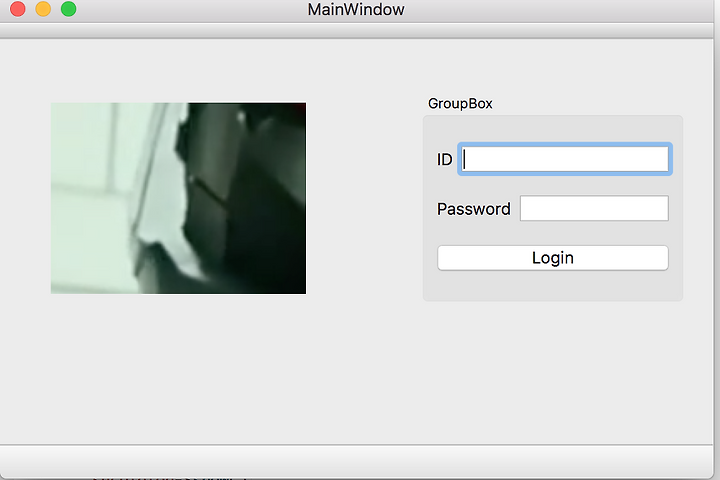Minimize MainWindow with yellow button
Viewport: 720px width, 480px height.
pos(43,9)
